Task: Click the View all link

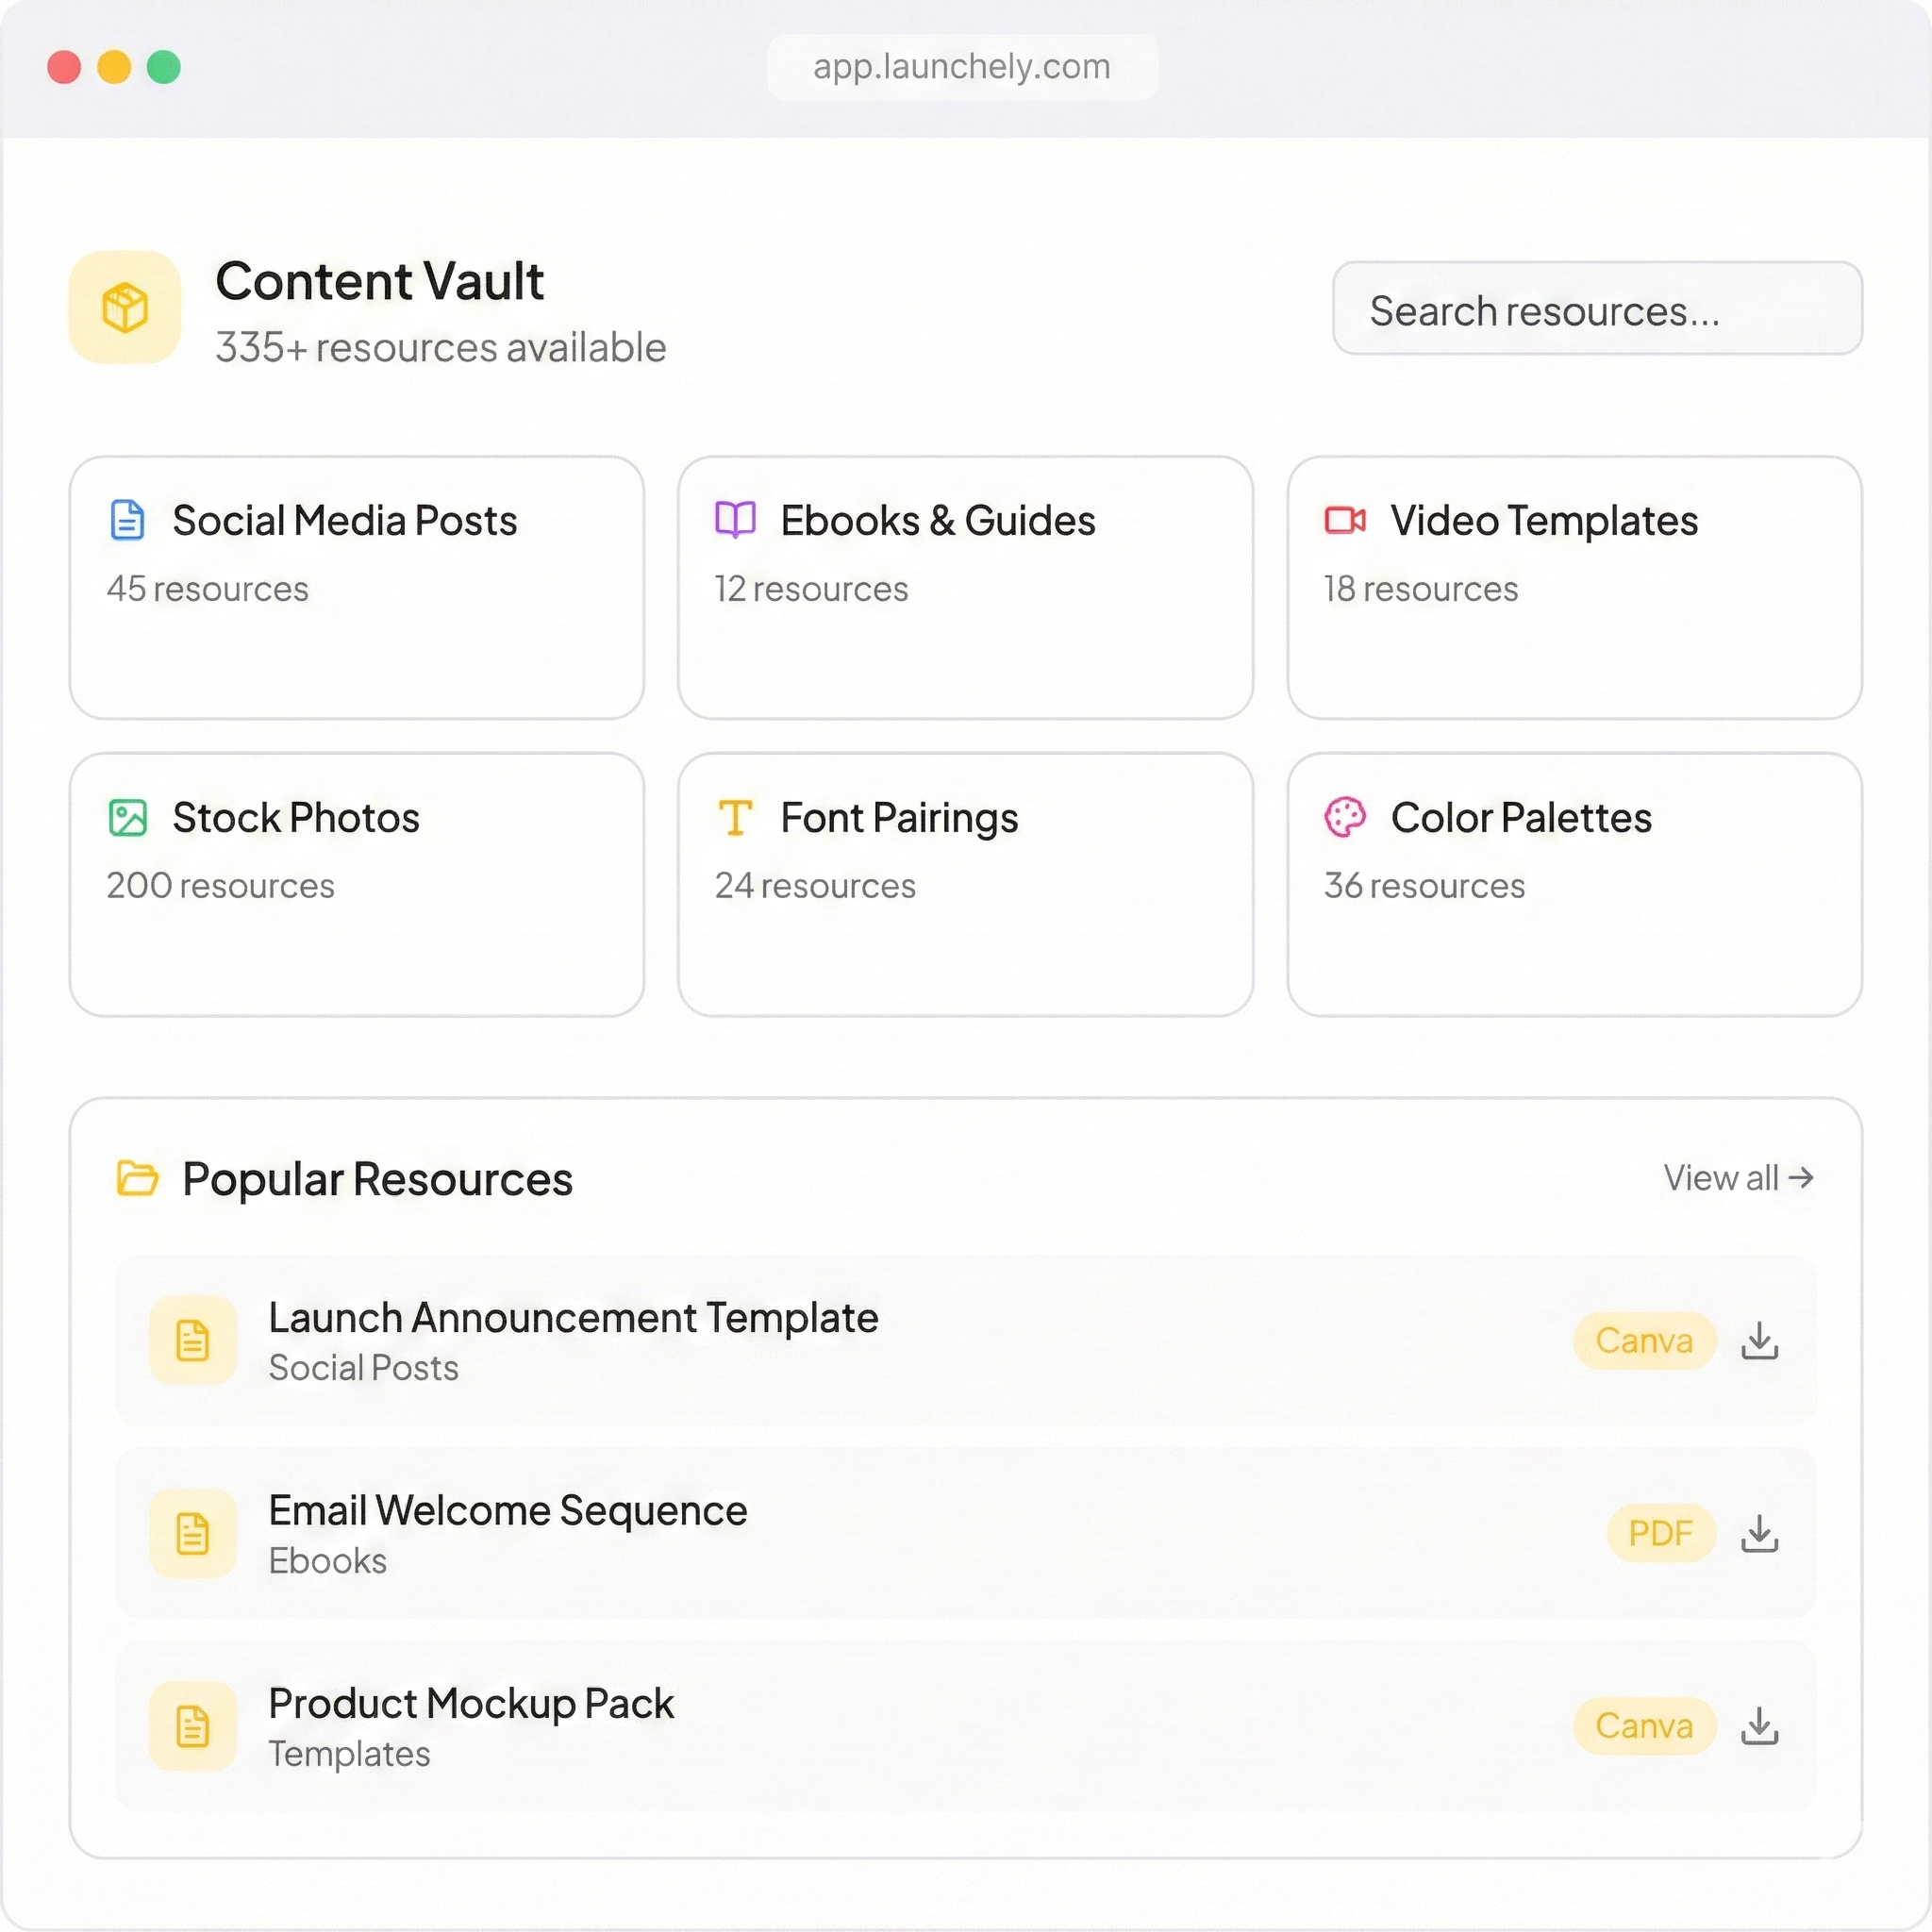Action: coord(1738,1178)
